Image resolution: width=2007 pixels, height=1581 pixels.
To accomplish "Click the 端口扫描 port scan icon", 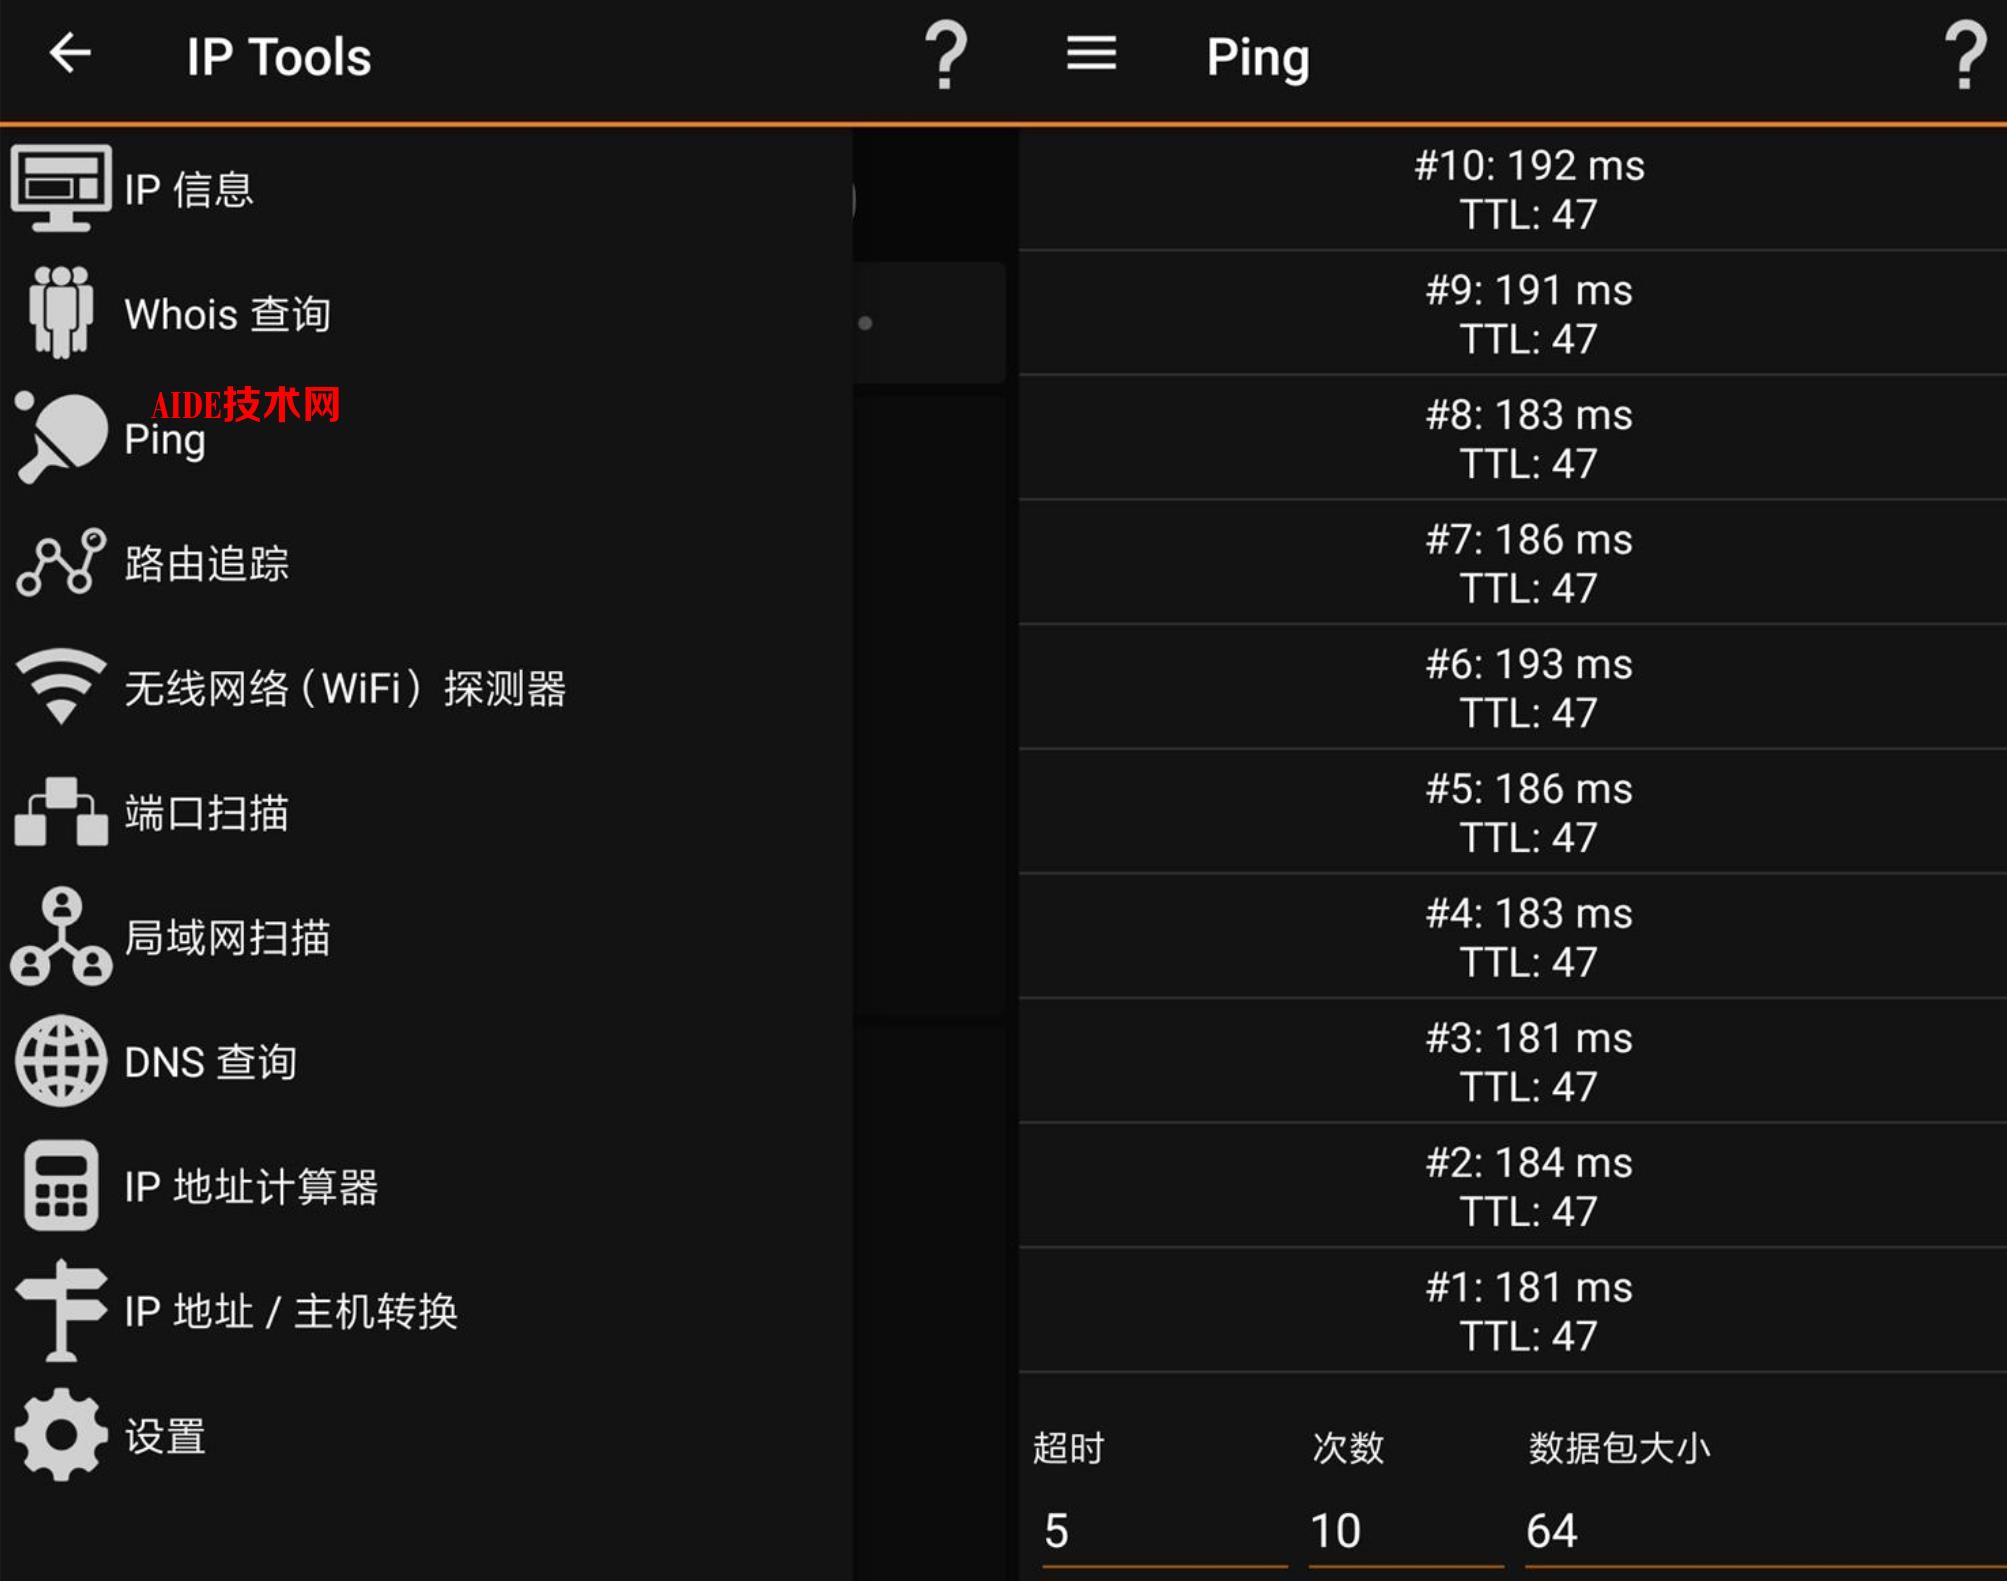I will pos(61,812).
